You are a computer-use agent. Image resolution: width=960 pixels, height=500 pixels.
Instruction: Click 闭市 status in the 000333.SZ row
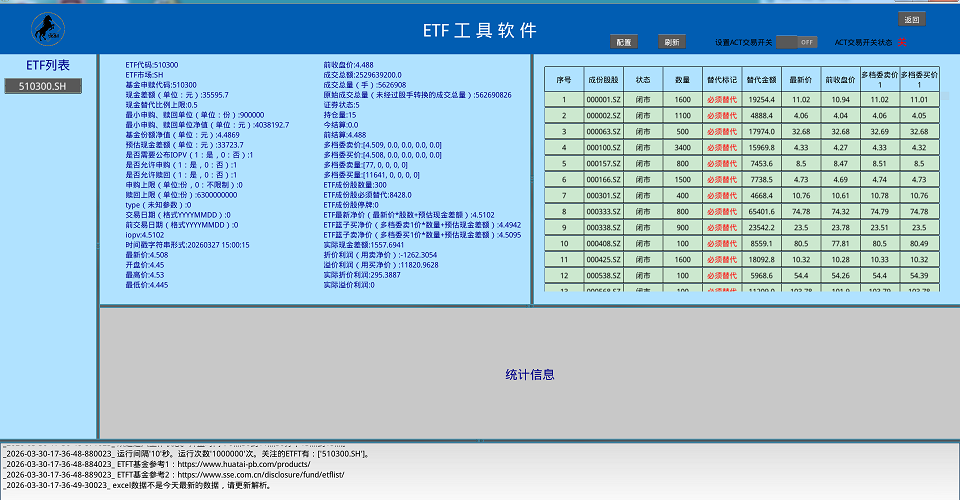(643, 212)
